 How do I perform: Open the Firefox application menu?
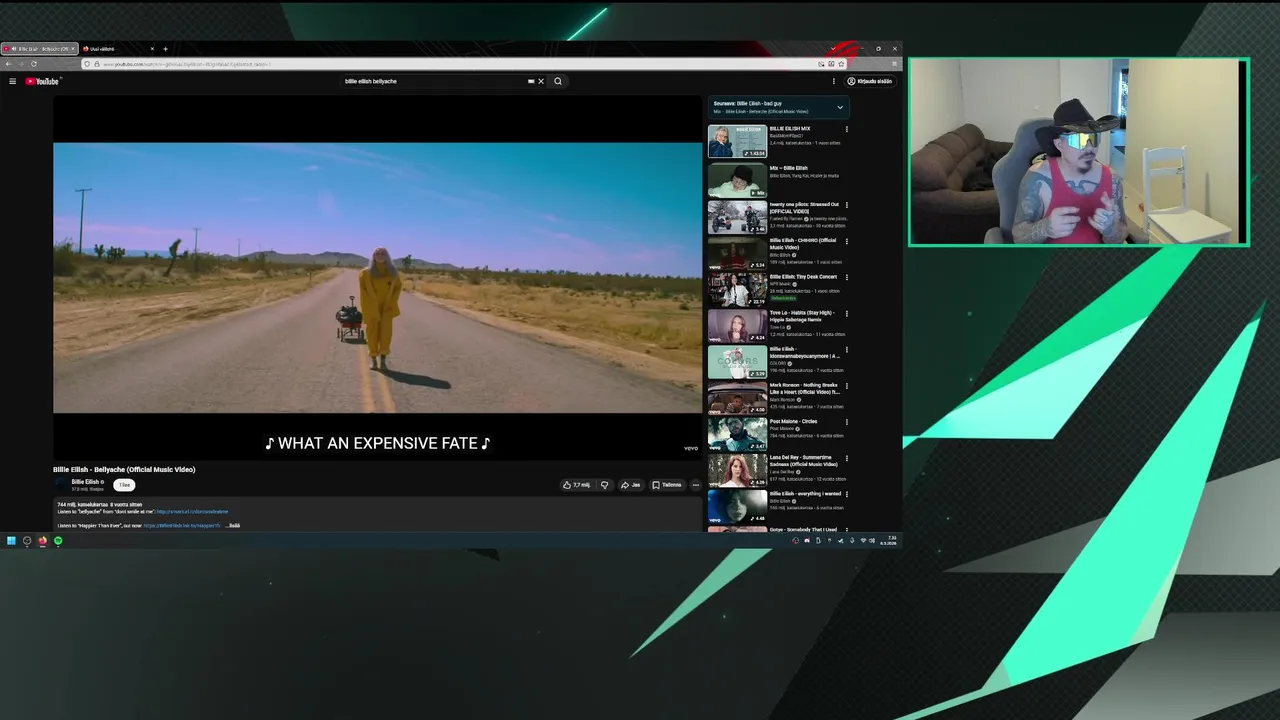pyautogui.click(x=895, y=64)
